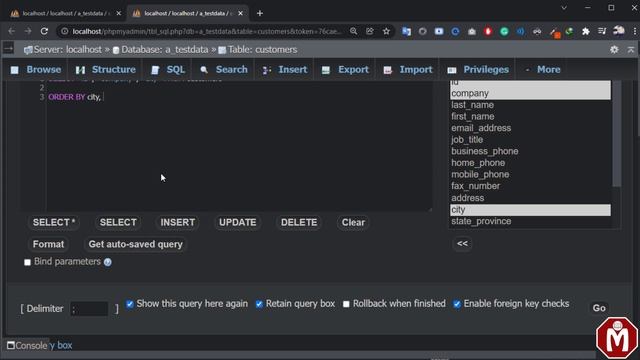This screenshot has width=640, height=360.
Task: Select email_address in the columns list
Action: click(531, 128)
